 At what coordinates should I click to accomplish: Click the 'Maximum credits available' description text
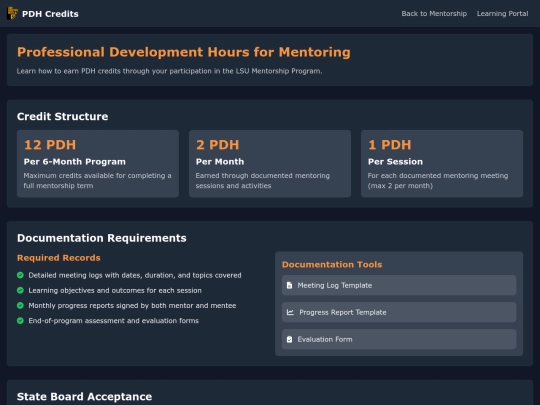pos(97,180)
